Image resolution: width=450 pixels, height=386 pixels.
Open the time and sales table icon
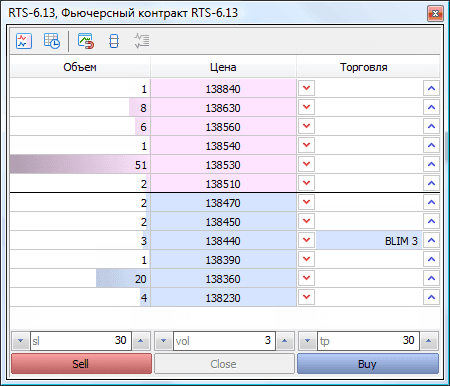point(52,41)
